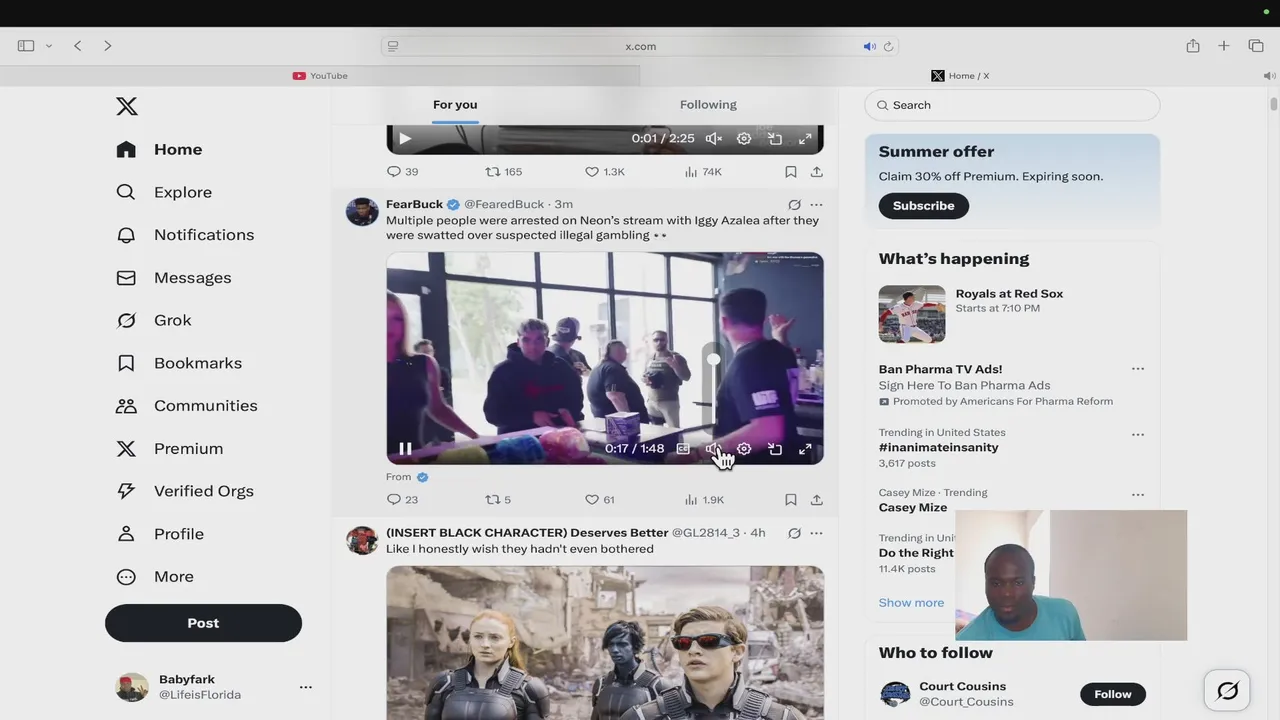Screen dimensions: 1280x720
Task: Open more options on GL2814_3 post
Action: pyautogui.click(x=816, y=533)
